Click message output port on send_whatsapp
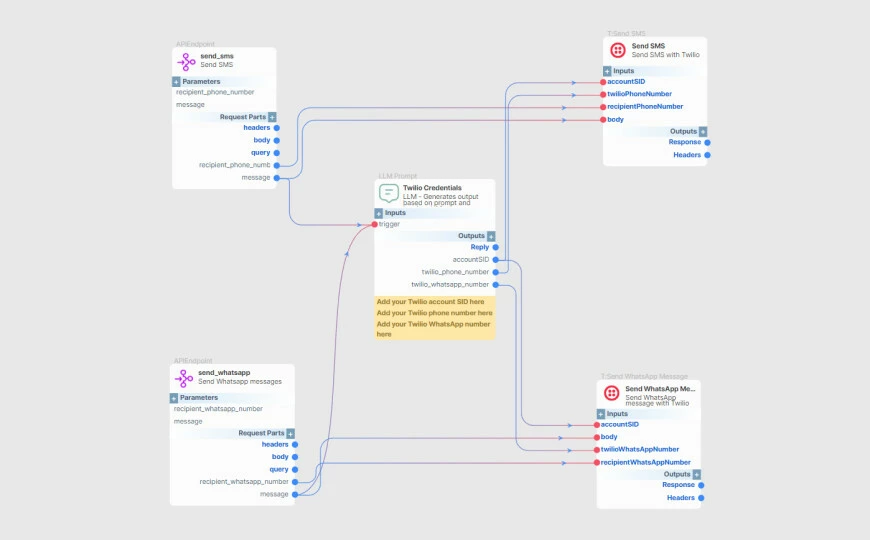Image resolution: width=870 pixels, height=540 pixels. pos(295,494)
